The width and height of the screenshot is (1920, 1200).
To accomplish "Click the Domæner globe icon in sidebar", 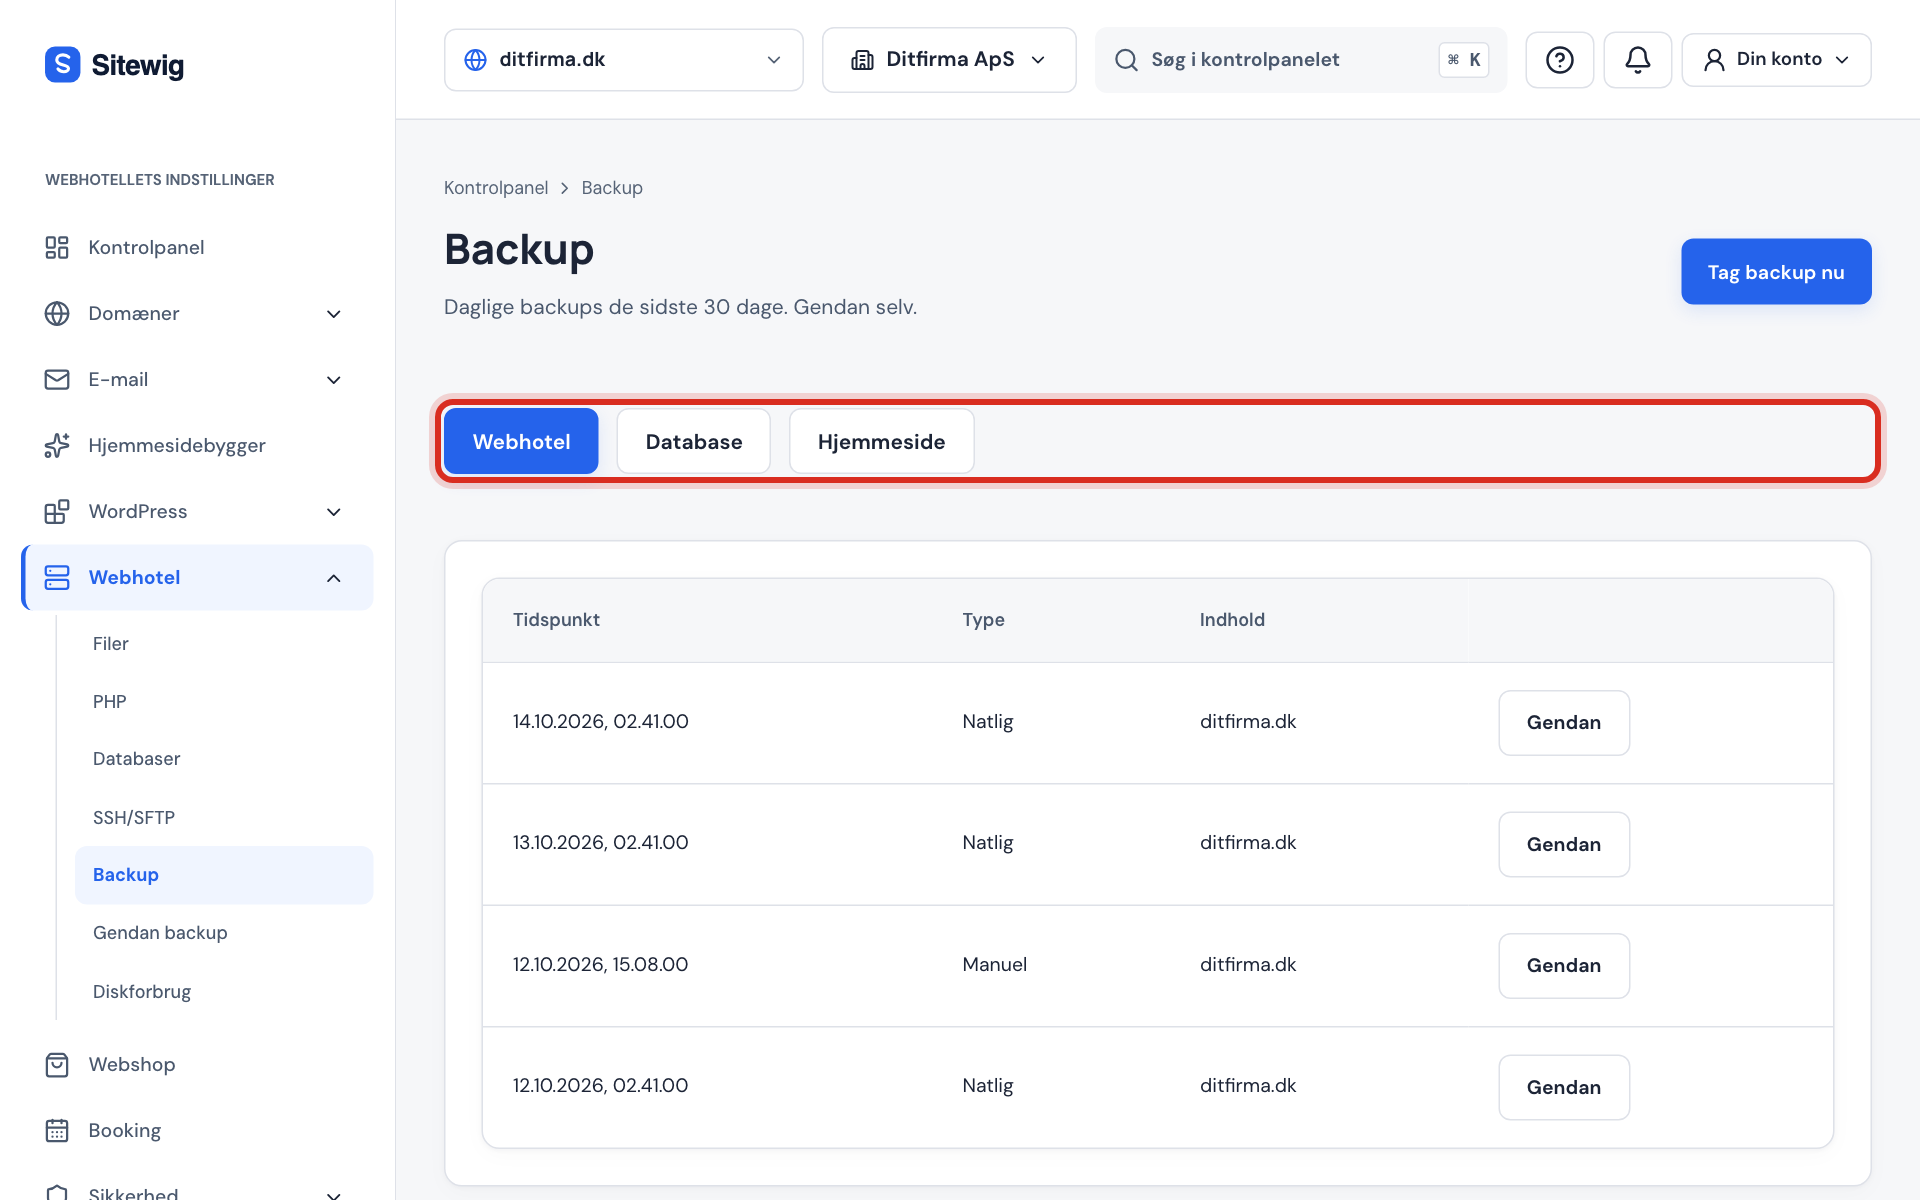I will (x=57, y=313).
